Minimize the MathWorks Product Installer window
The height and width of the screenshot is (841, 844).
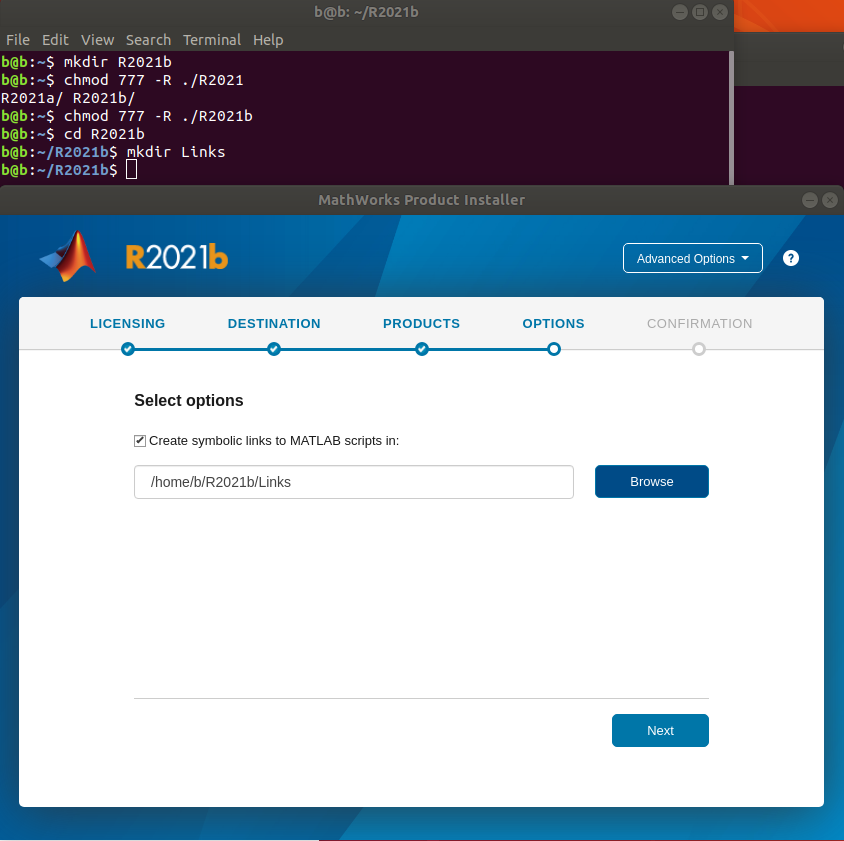pyautogui.click(x=810, y=200)
